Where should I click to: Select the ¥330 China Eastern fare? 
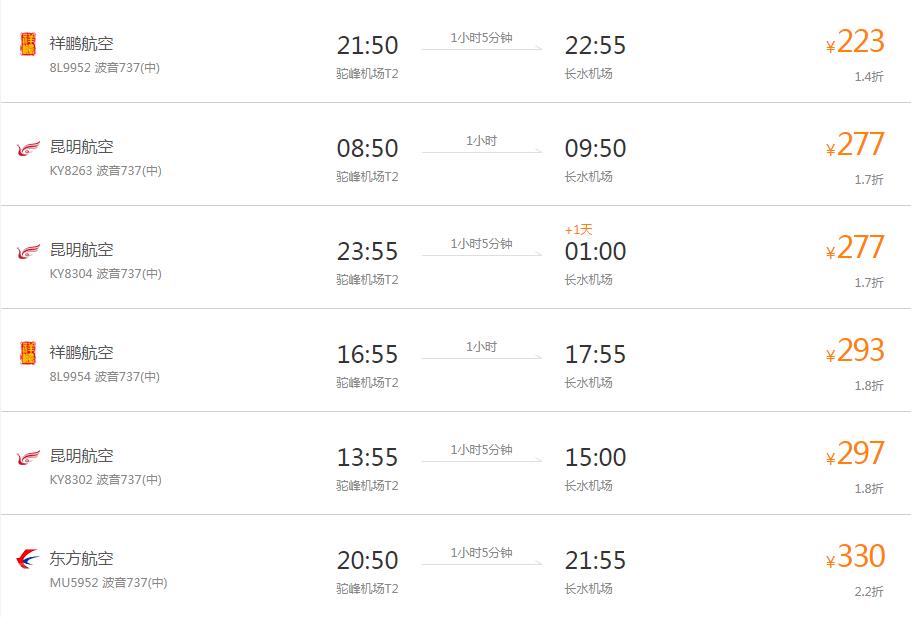point(859,556)
